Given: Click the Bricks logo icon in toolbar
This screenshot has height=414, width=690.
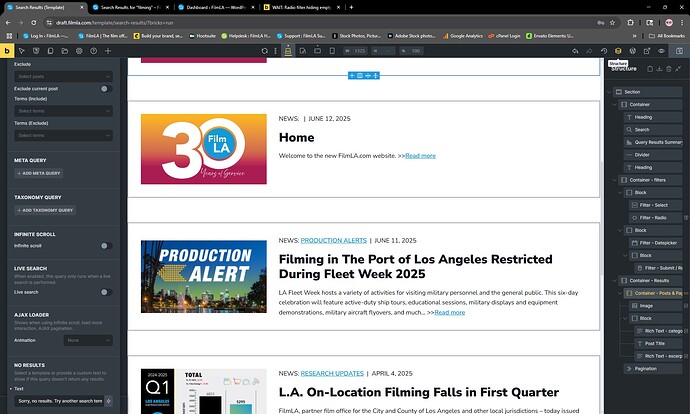Looking at the screenshot, I should tap(8, 50).
